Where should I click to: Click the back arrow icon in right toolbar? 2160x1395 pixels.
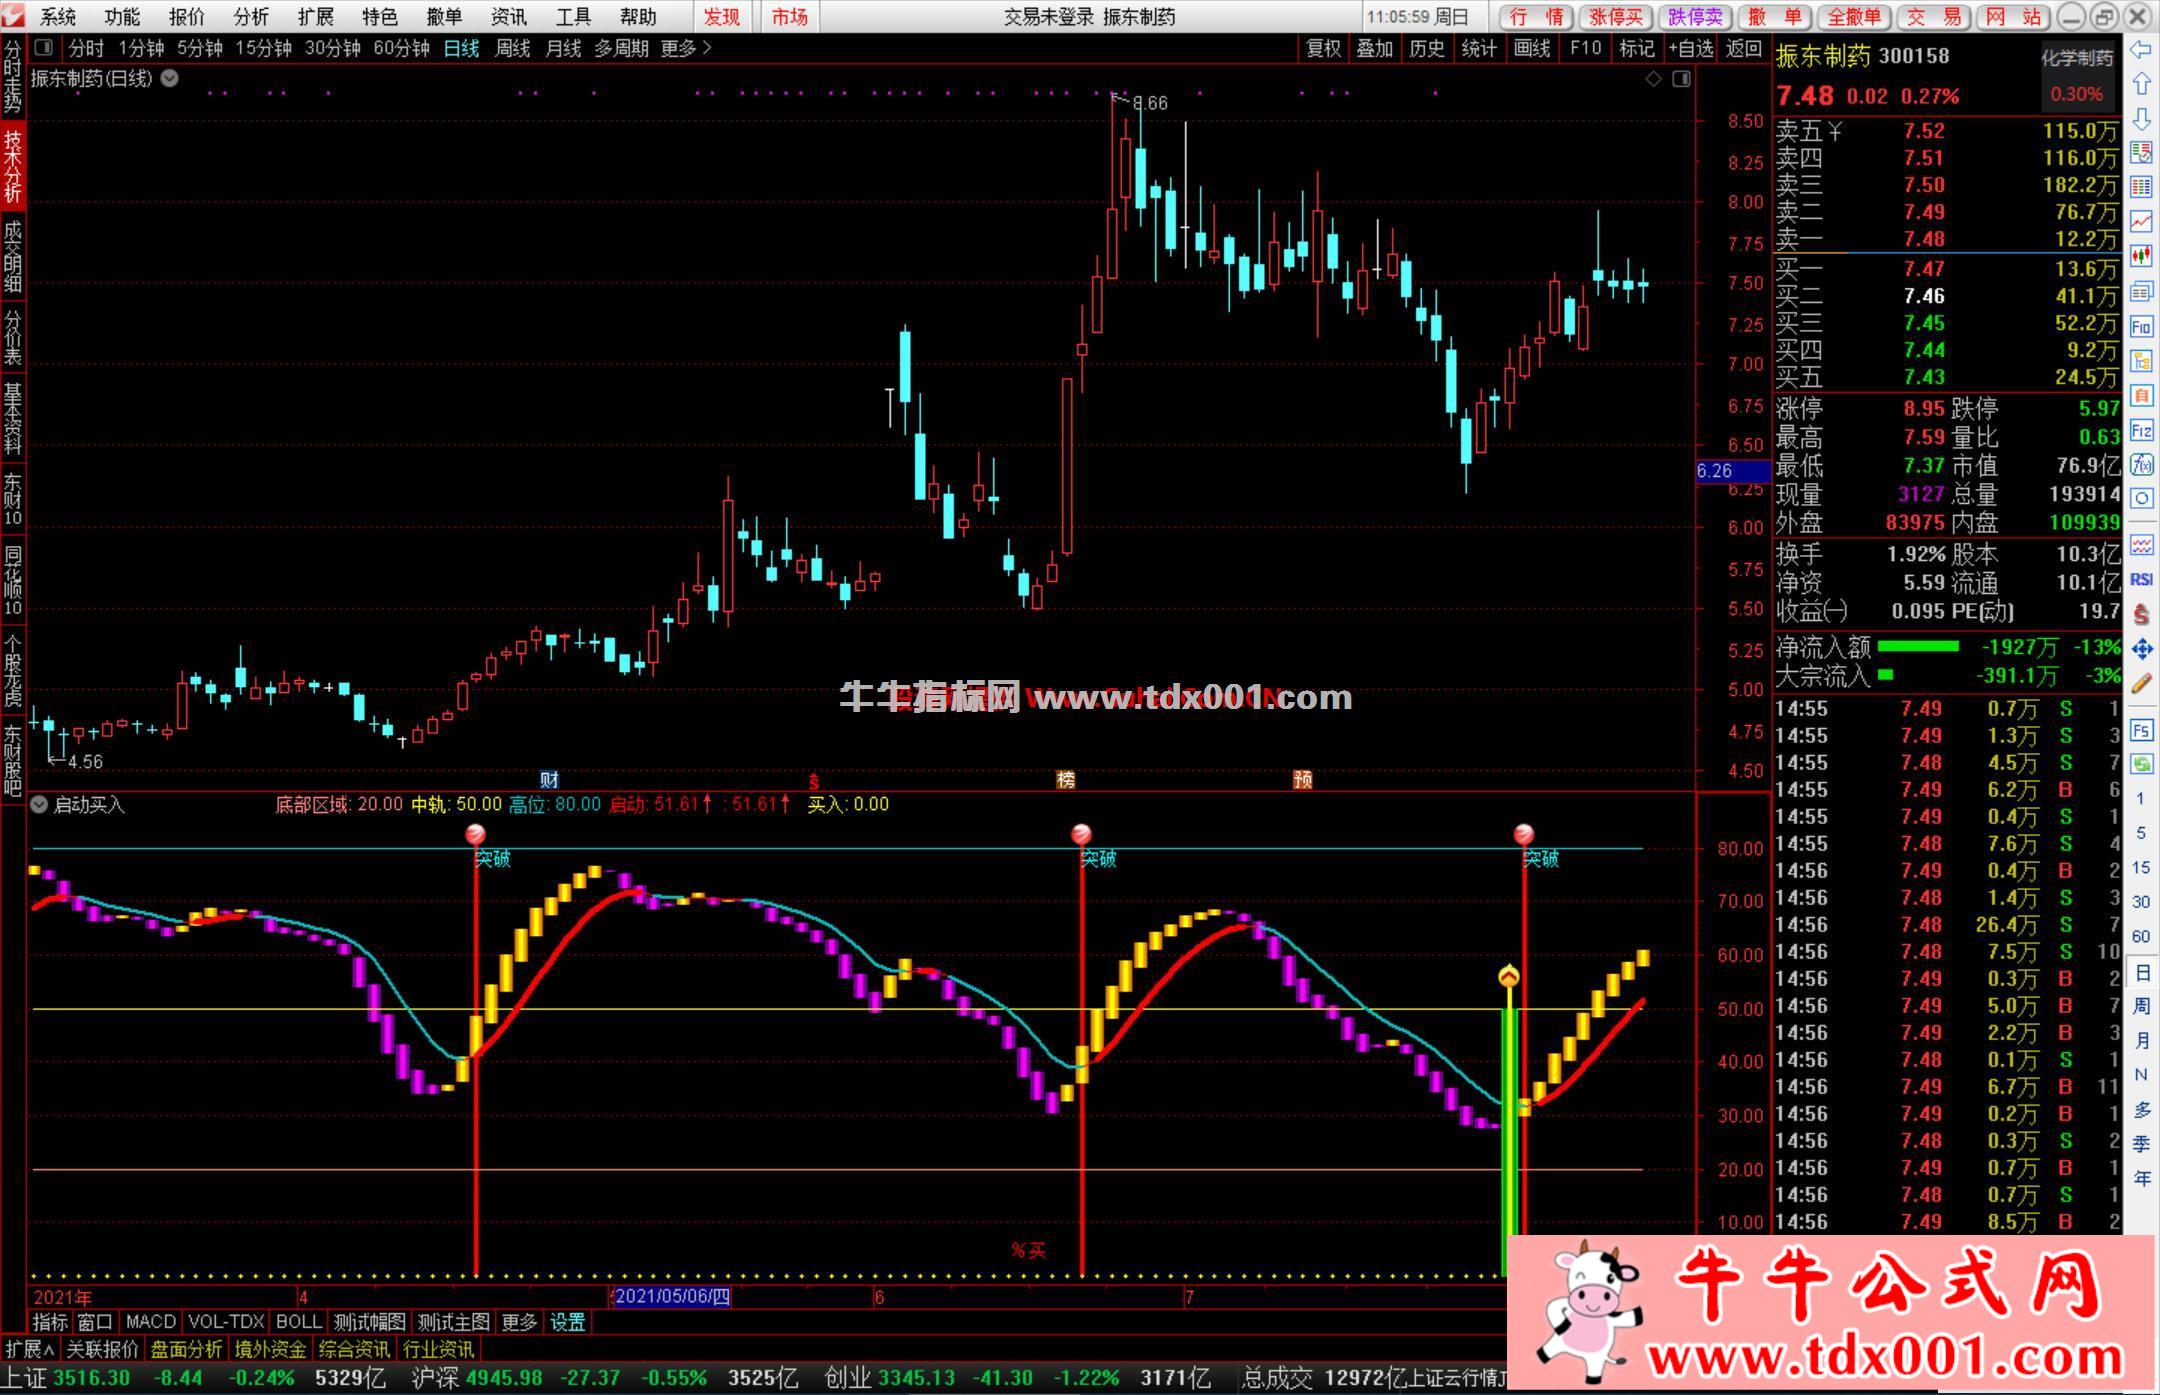pos(2141,50)
